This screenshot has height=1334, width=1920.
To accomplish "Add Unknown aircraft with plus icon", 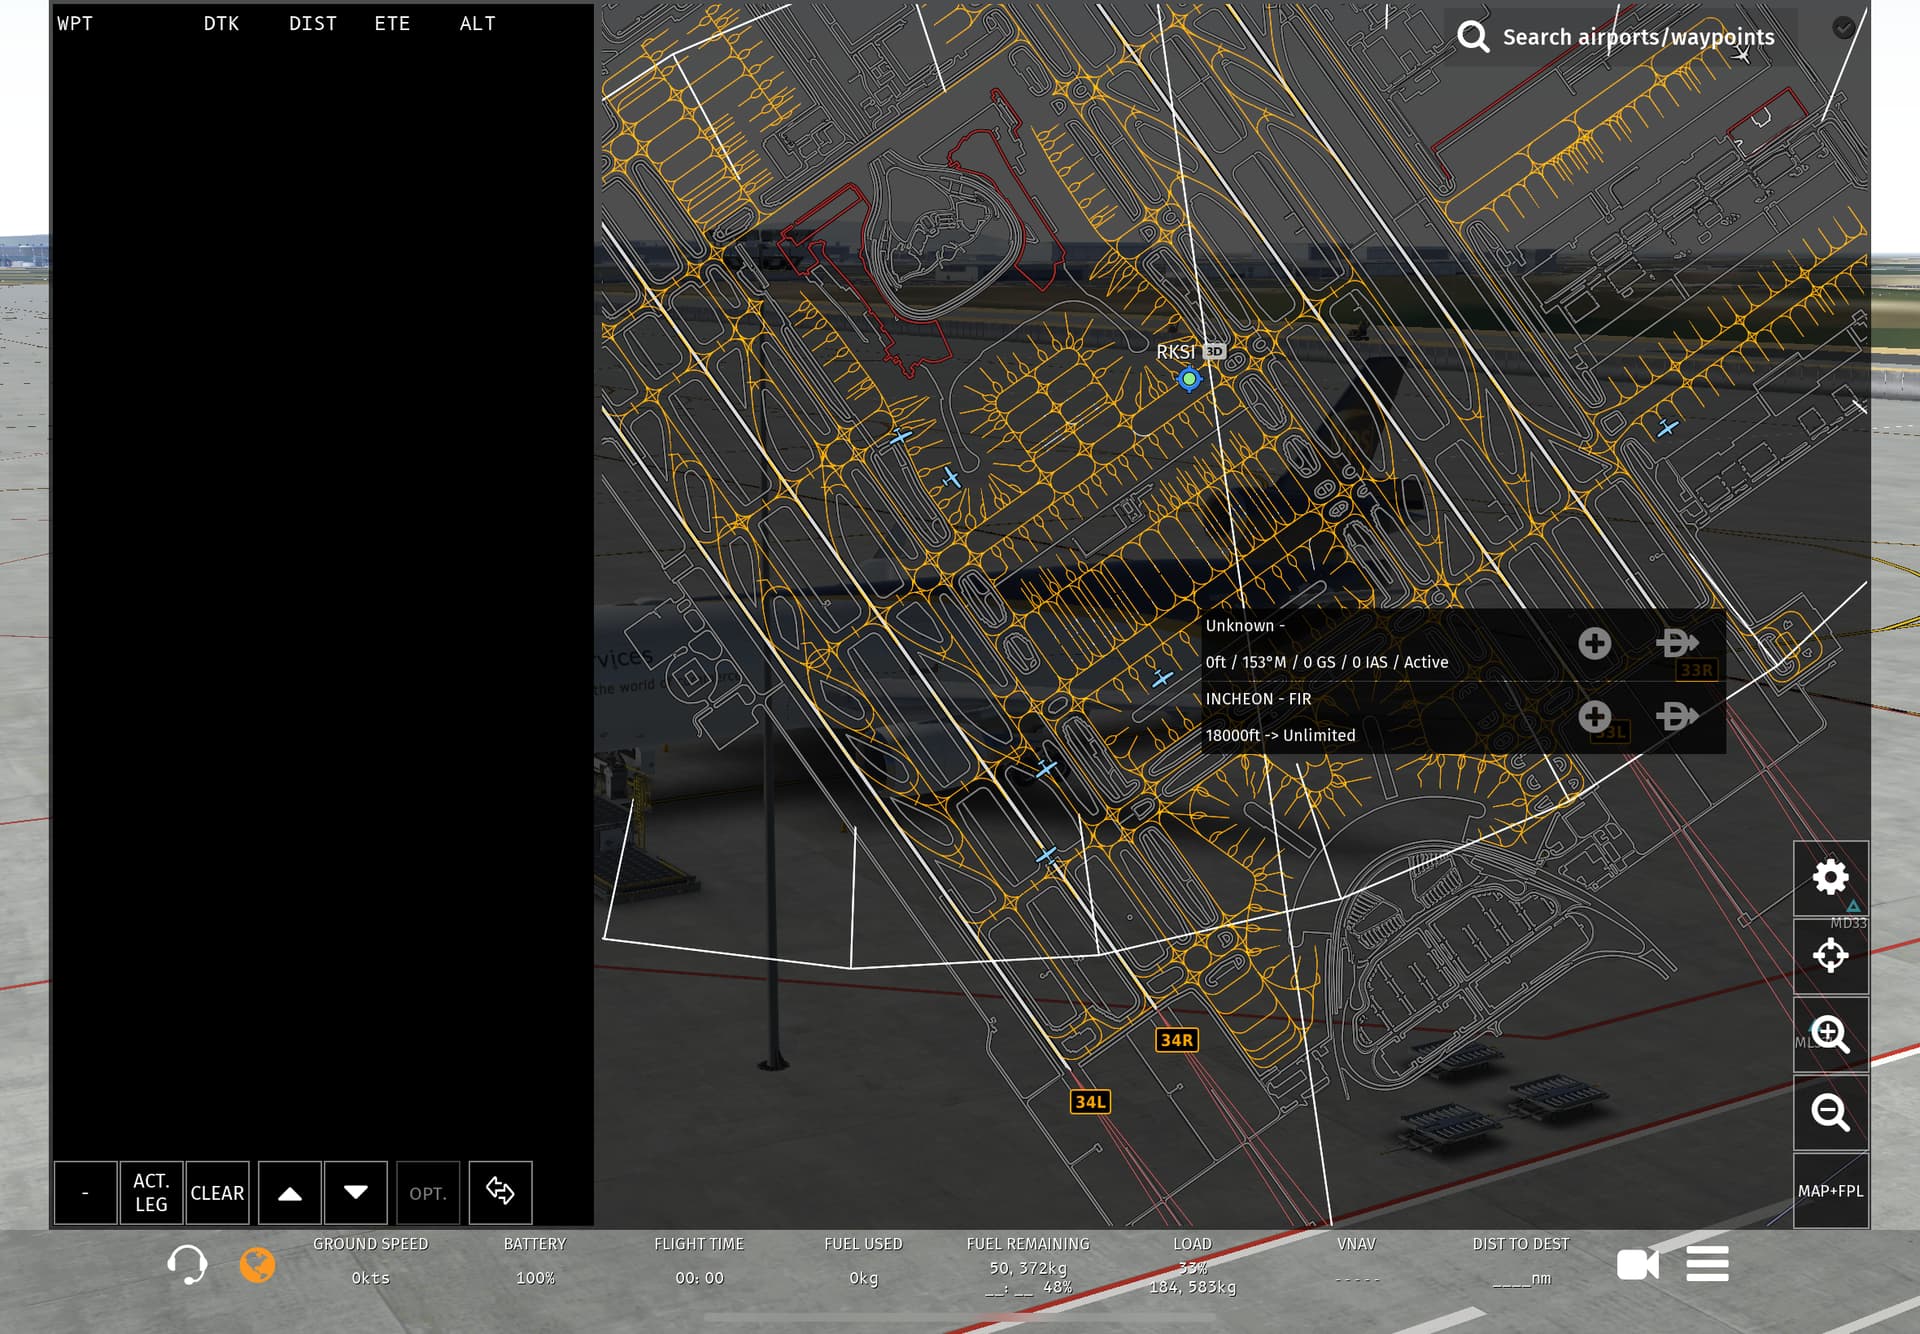I will pos(1594,643).
